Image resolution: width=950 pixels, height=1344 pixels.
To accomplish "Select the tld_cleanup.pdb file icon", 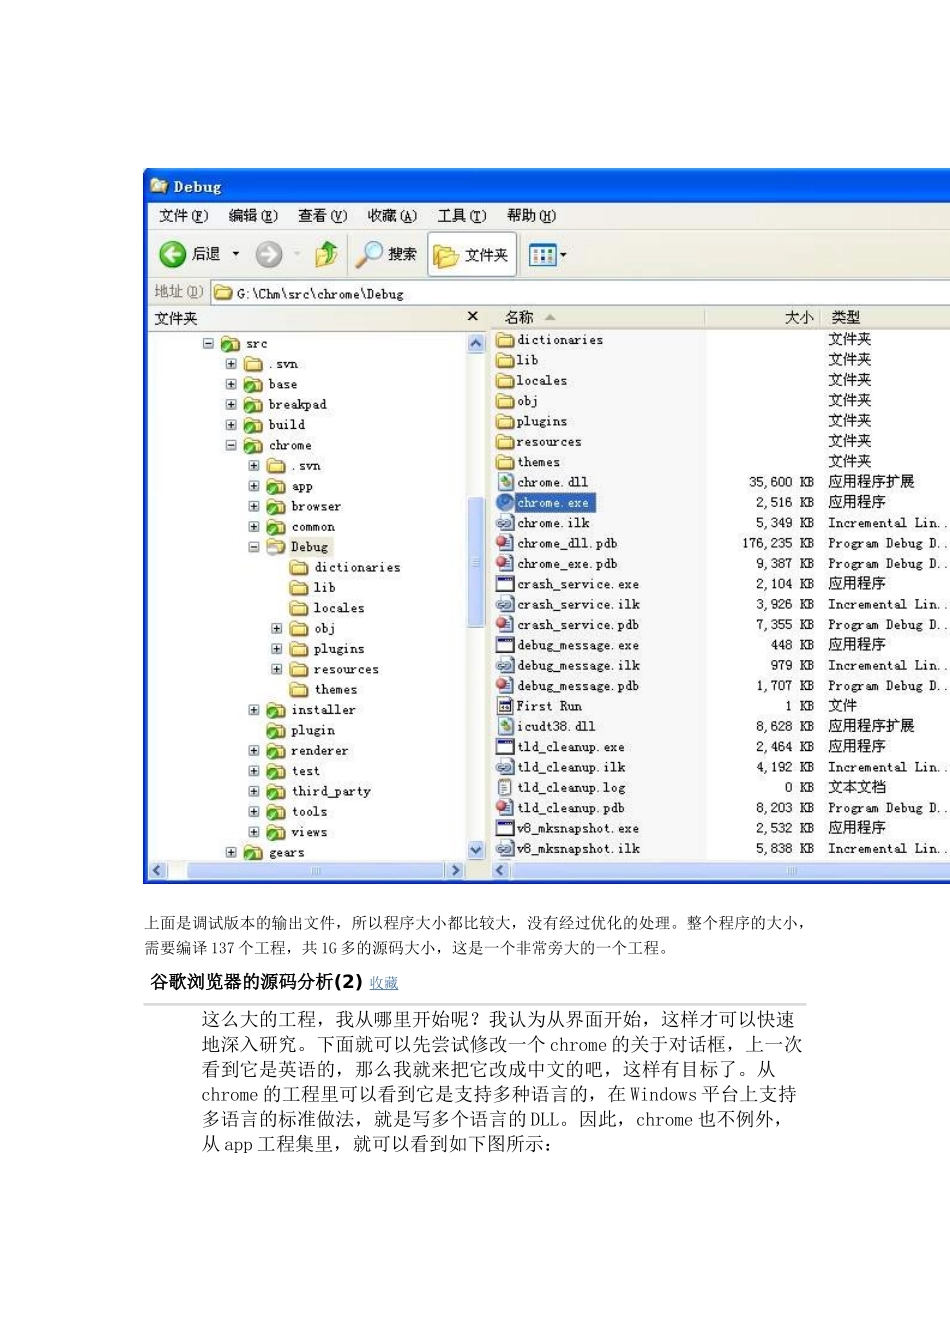I will click(x=506, y=808).
